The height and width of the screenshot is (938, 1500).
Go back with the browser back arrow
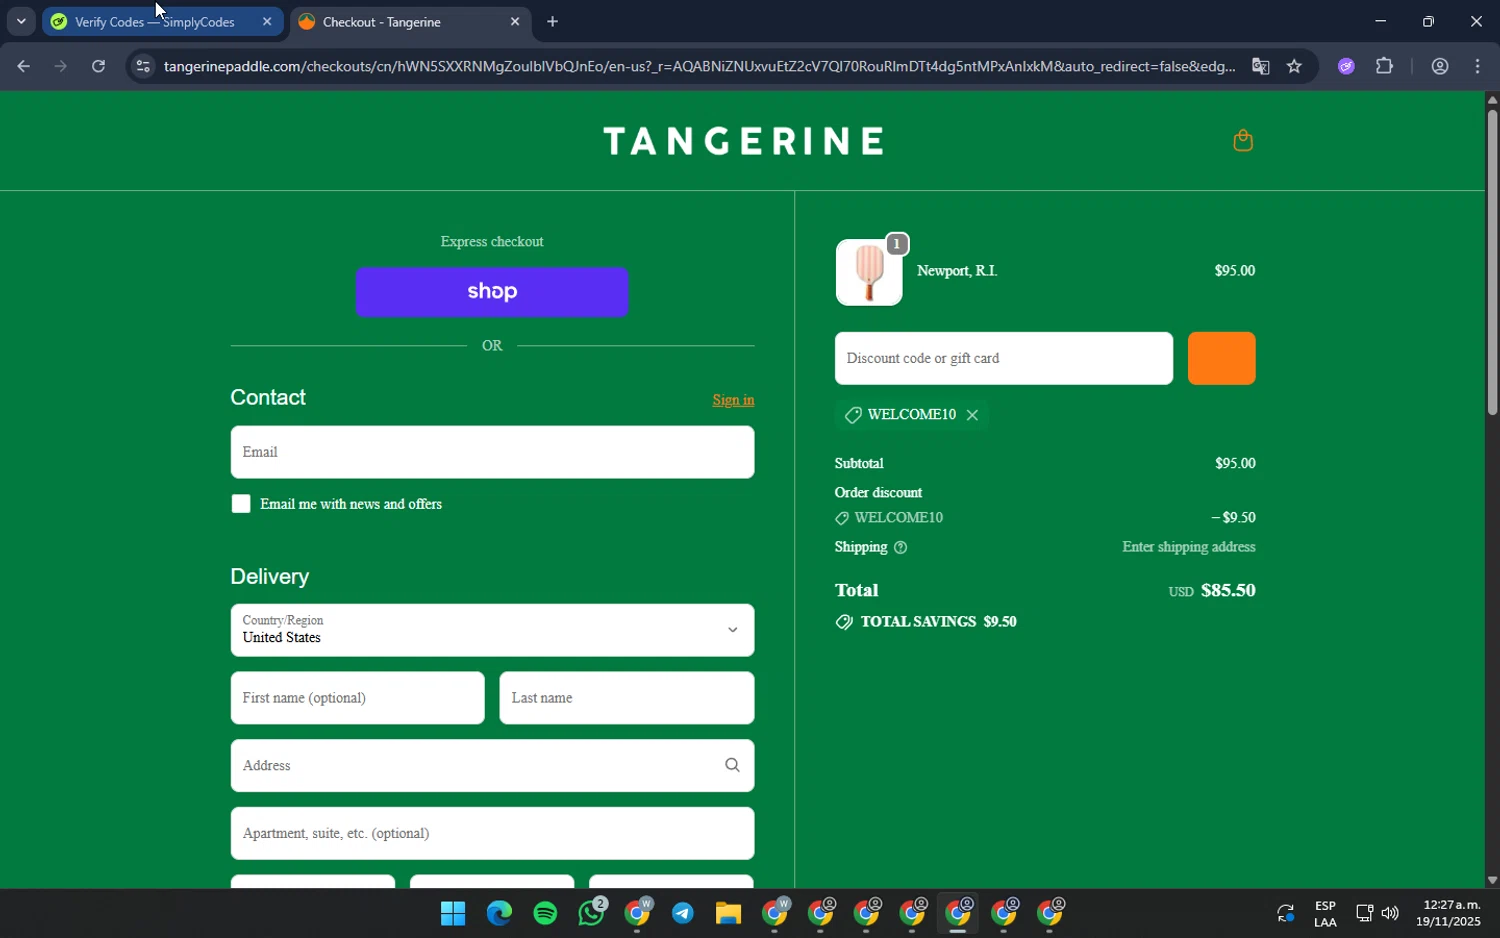tap(22, 67)
